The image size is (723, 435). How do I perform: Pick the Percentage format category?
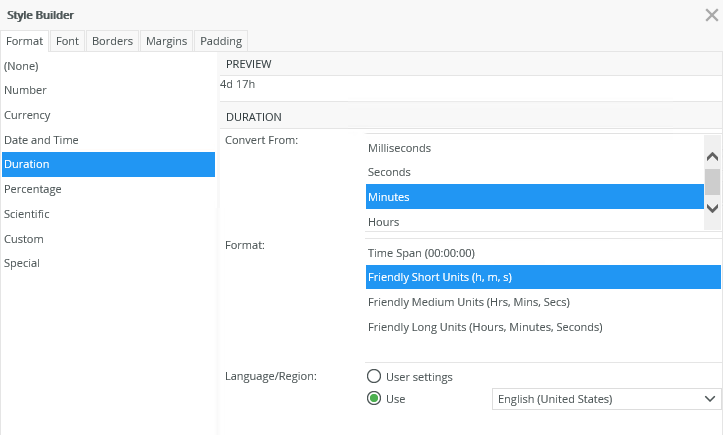(x=32, y=189)
